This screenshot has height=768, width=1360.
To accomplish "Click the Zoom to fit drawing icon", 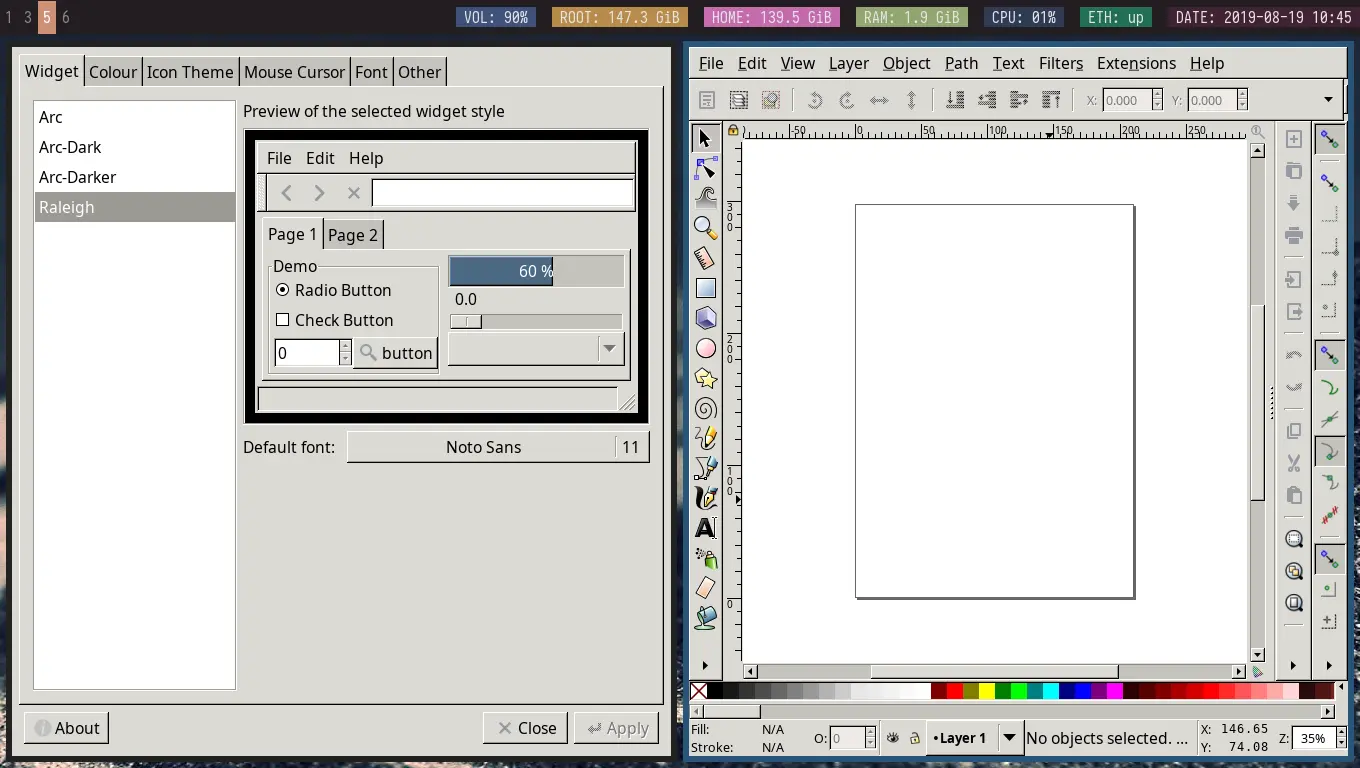I will [1294, 571].
